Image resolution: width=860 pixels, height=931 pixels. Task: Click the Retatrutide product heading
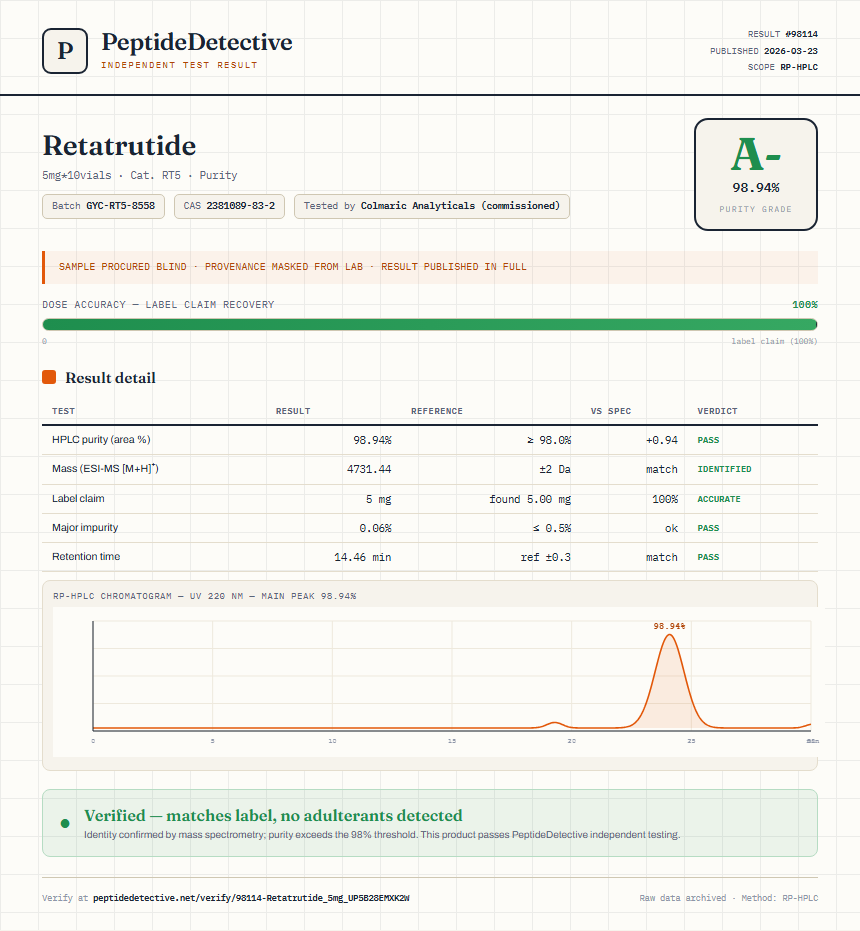tap(119, 145)
